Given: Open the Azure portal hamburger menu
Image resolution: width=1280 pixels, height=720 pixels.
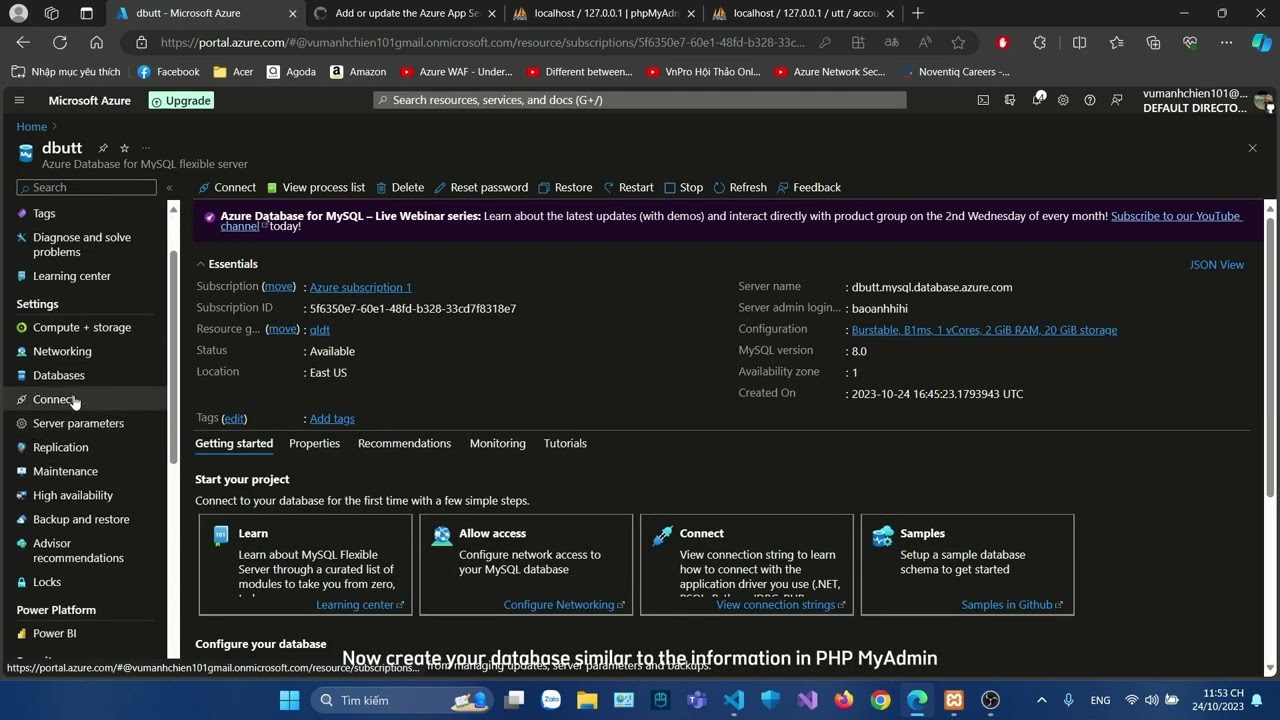Looking at the screenshot, I should [x=19, y=100].
